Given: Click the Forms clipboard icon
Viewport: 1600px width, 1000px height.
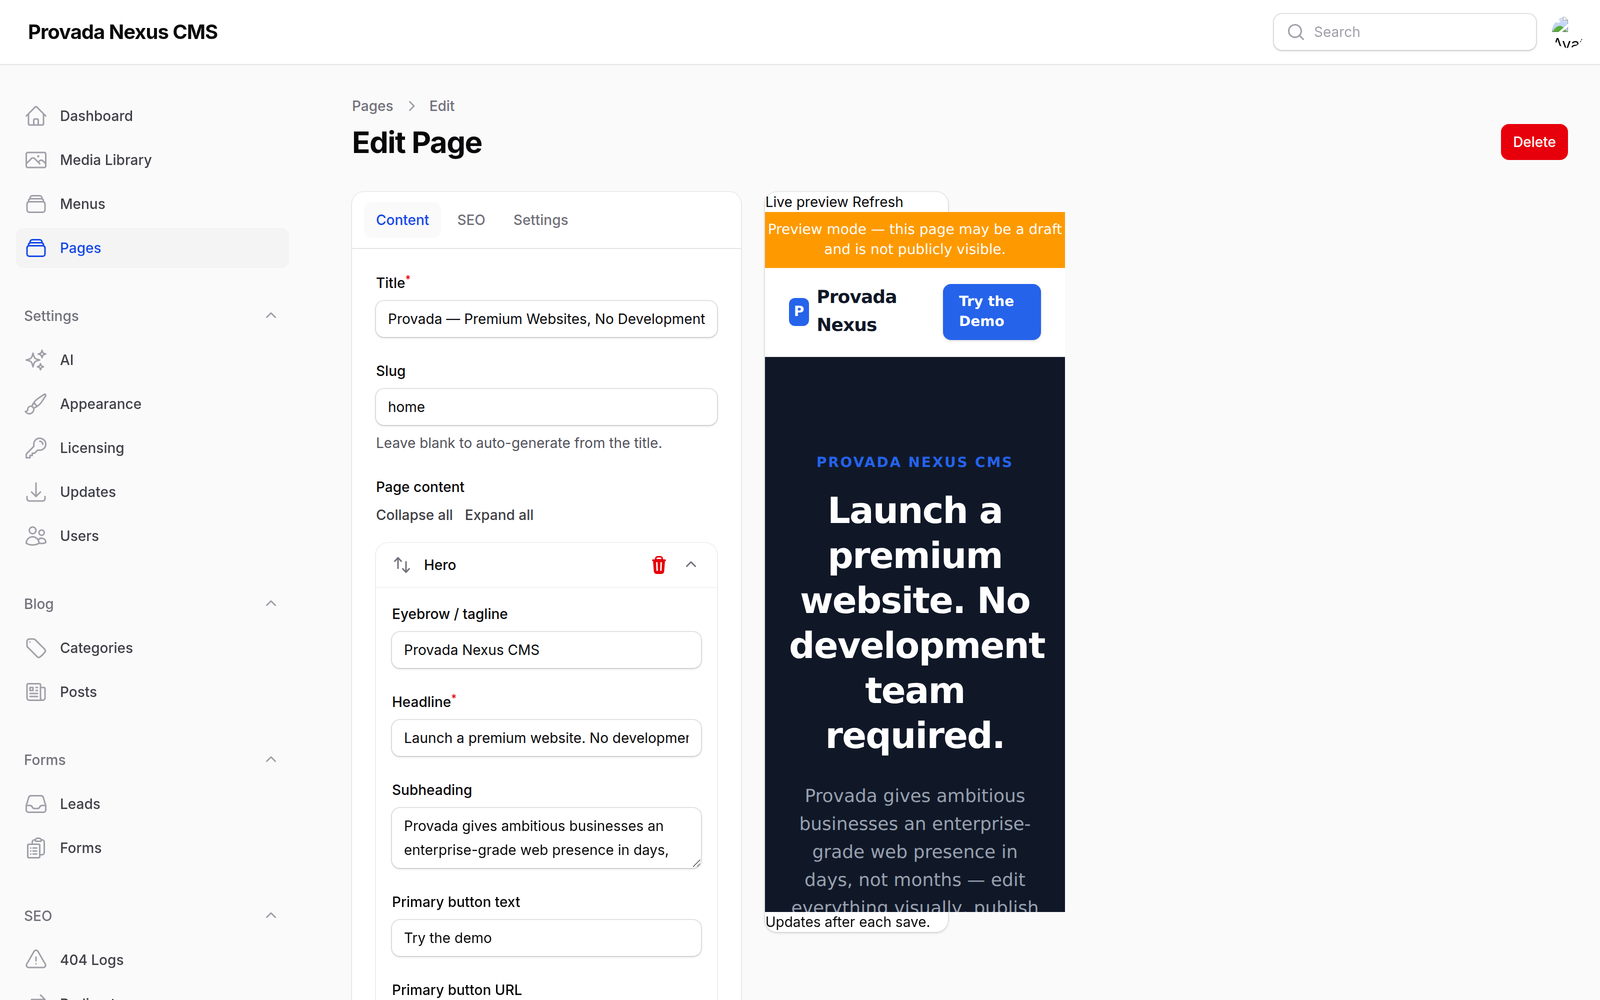Looking at the screenshot, I should click(36, 848).
